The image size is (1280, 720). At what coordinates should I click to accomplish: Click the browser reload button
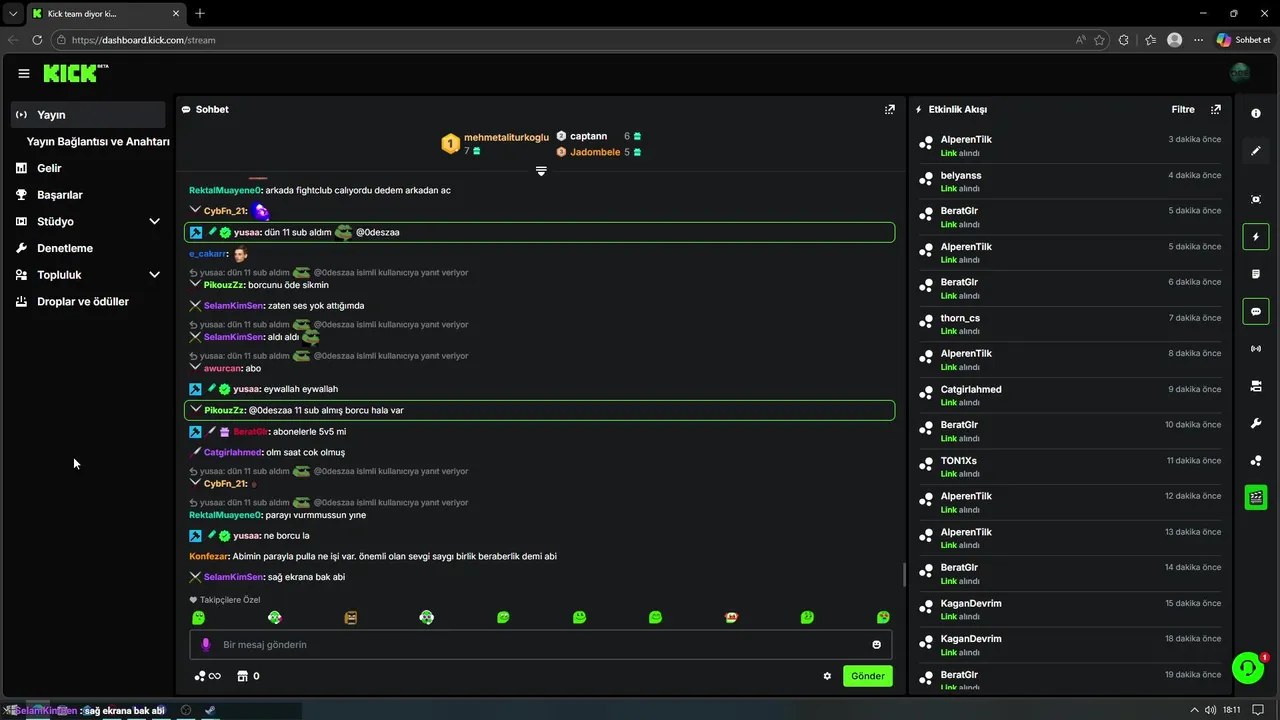37,40
